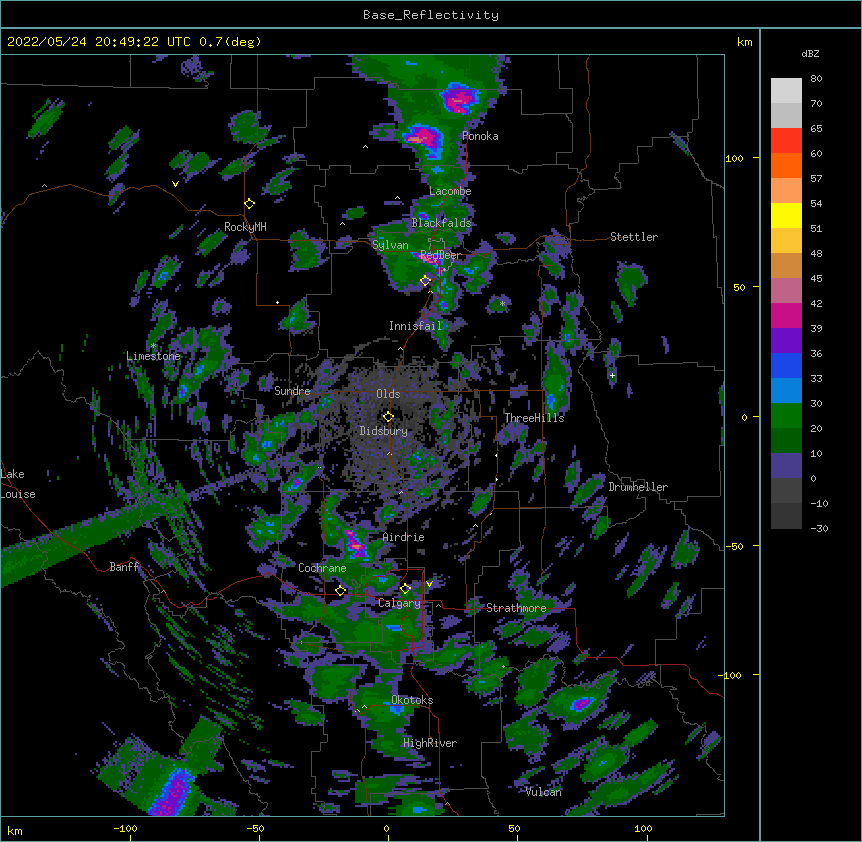Click the yellow marker below Cochrane
Screen dimensions: 862x842
click(x=340, y=591)
